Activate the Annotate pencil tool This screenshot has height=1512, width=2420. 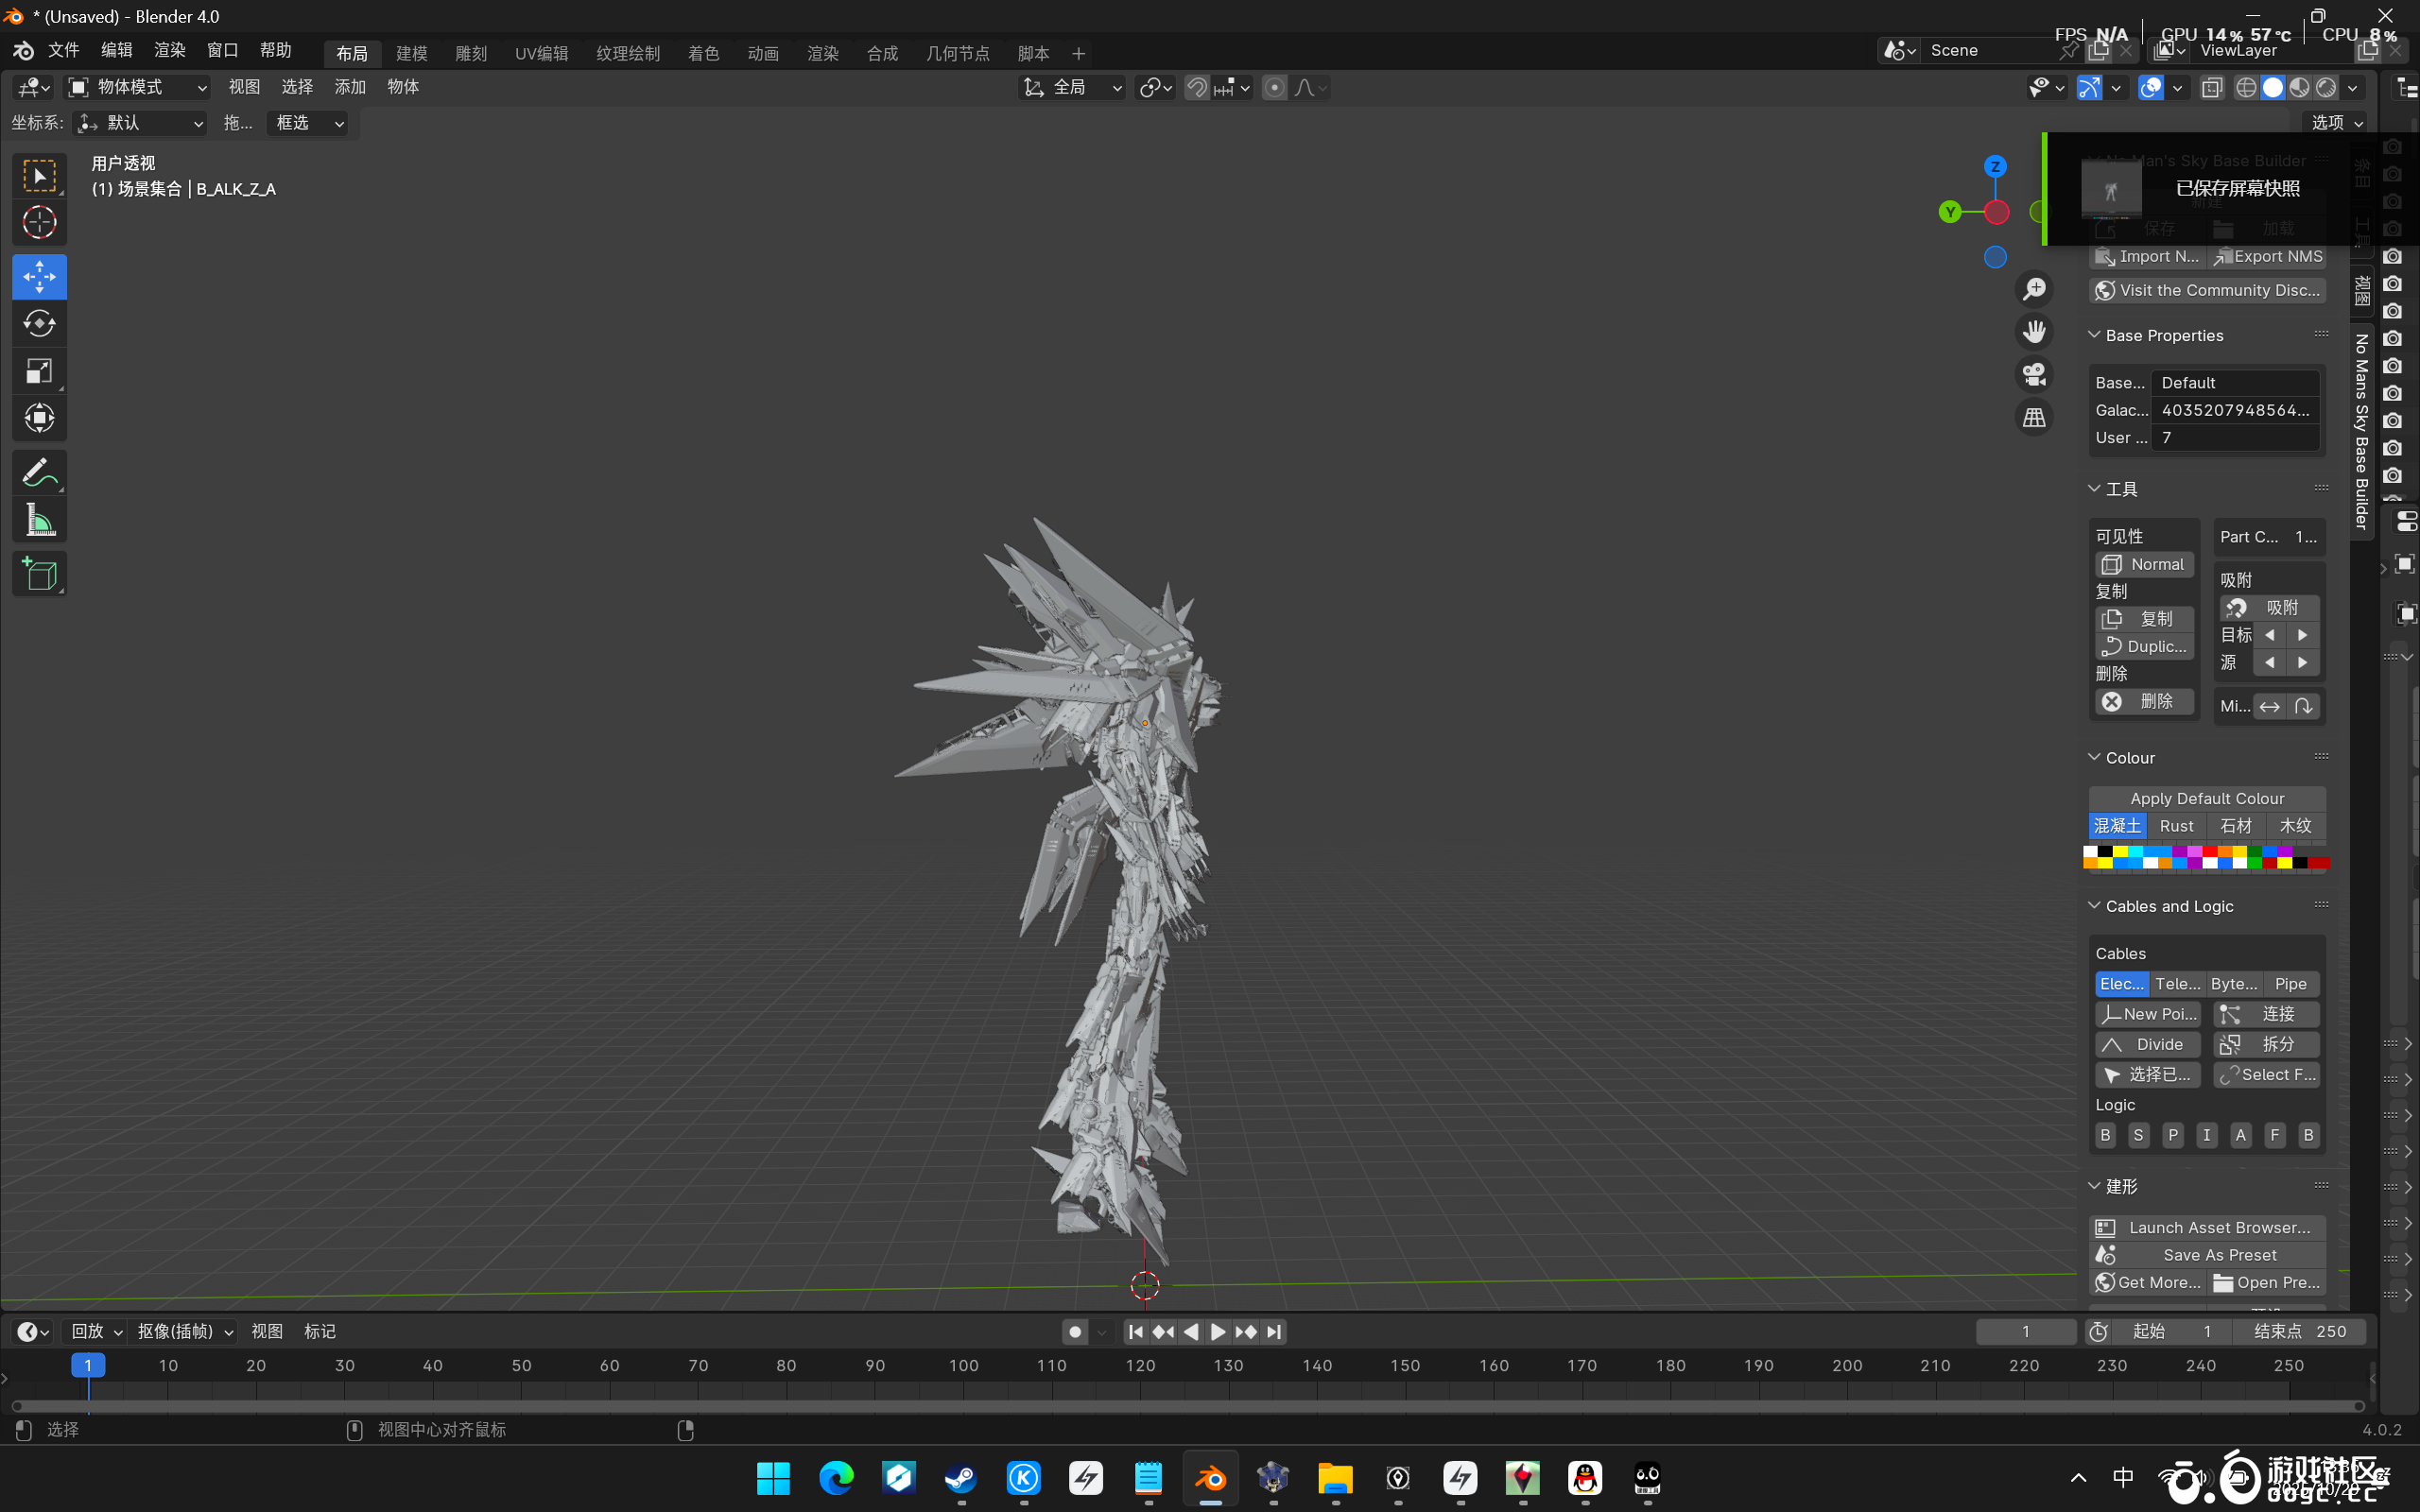(39, 472)
